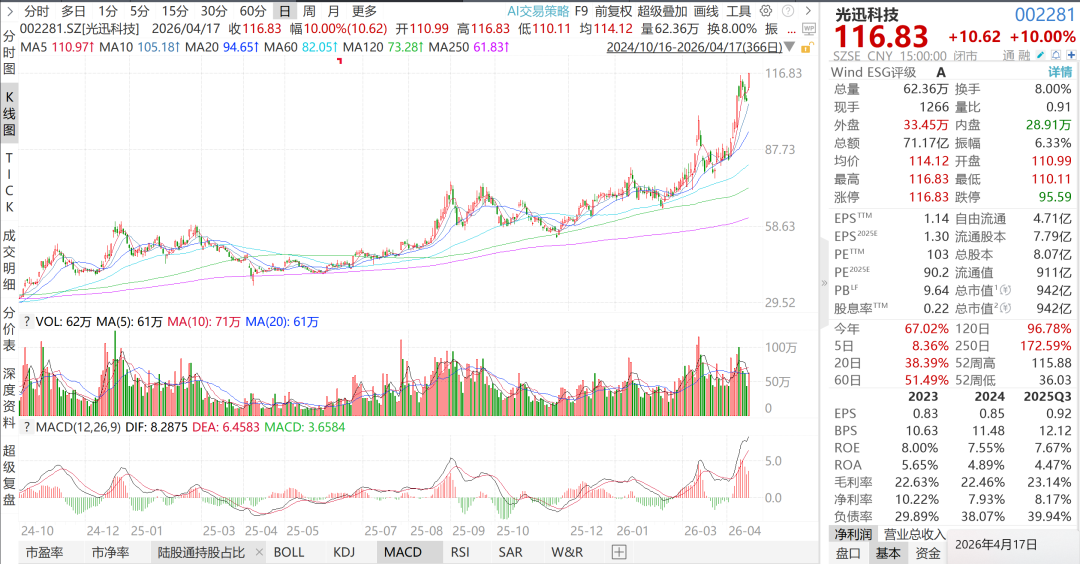The image size is (1080, 564).
Task: Expand the date range dropdown triangle
Action: pyautogui.click(x=790, y=47)
